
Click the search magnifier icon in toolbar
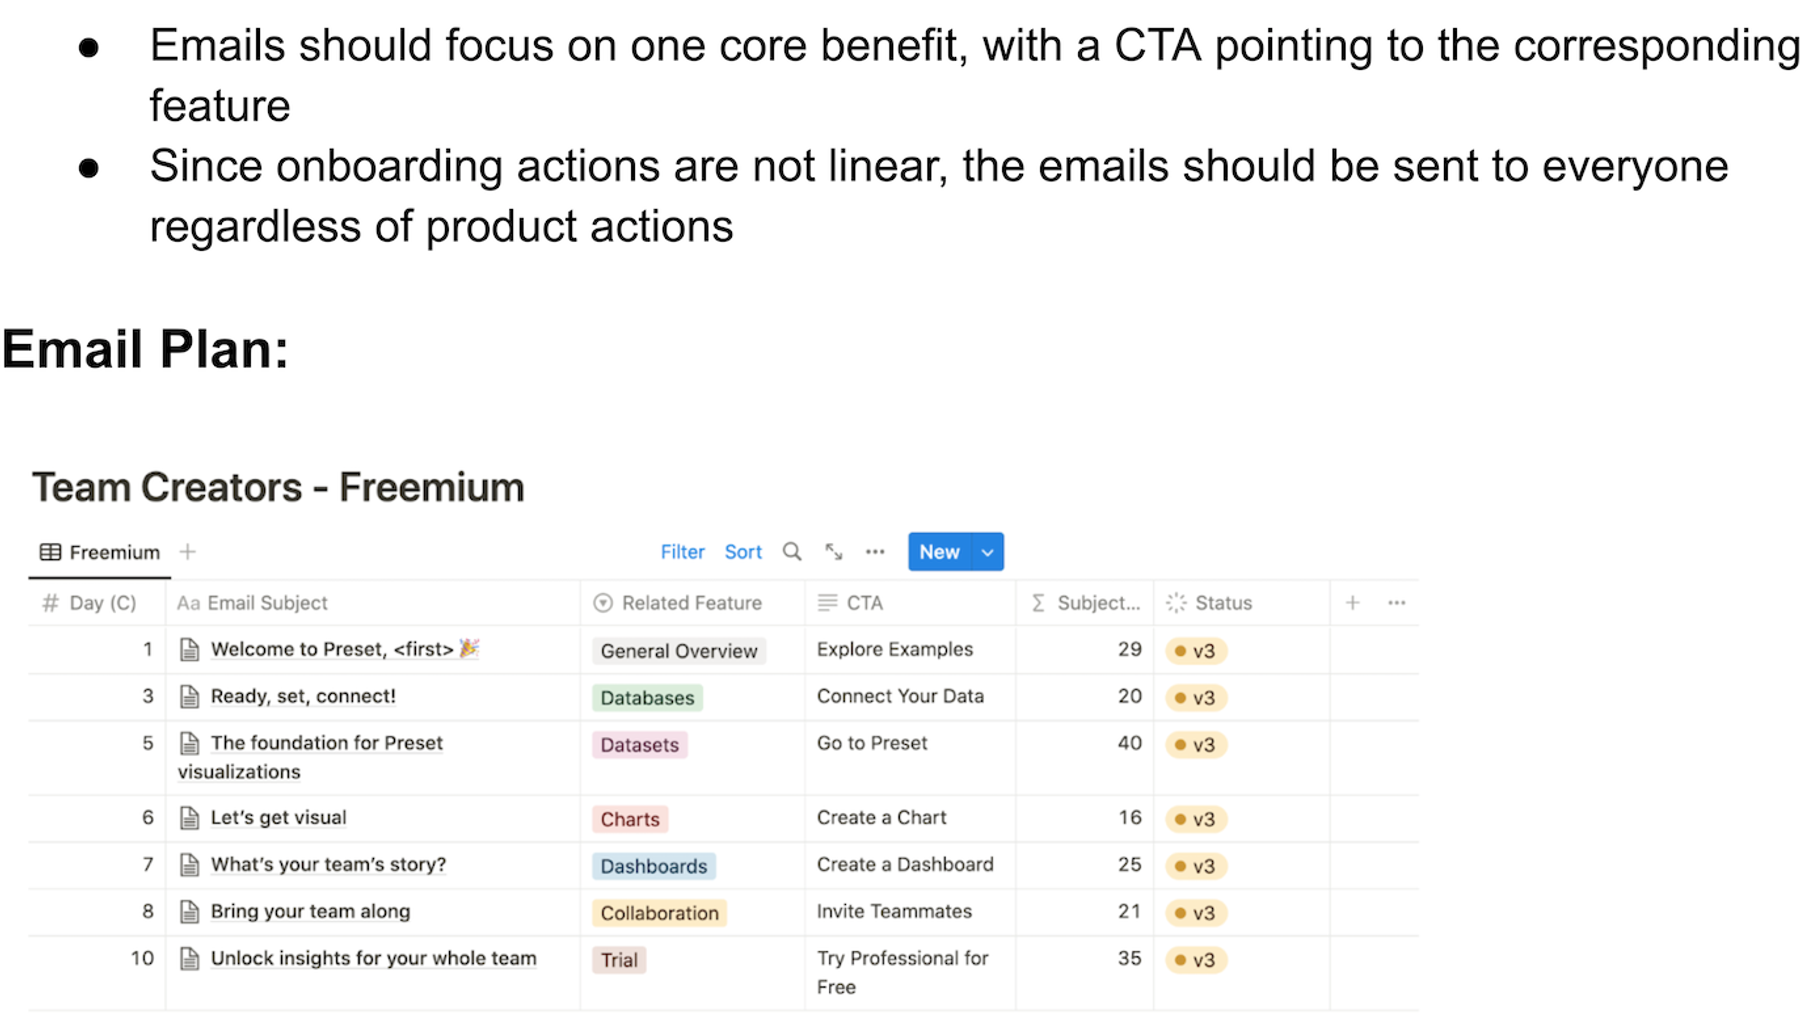792,552
